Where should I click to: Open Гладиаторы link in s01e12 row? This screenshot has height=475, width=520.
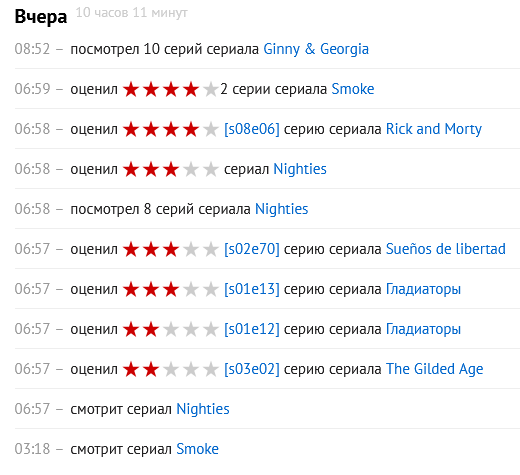click(x=423, y=329)
